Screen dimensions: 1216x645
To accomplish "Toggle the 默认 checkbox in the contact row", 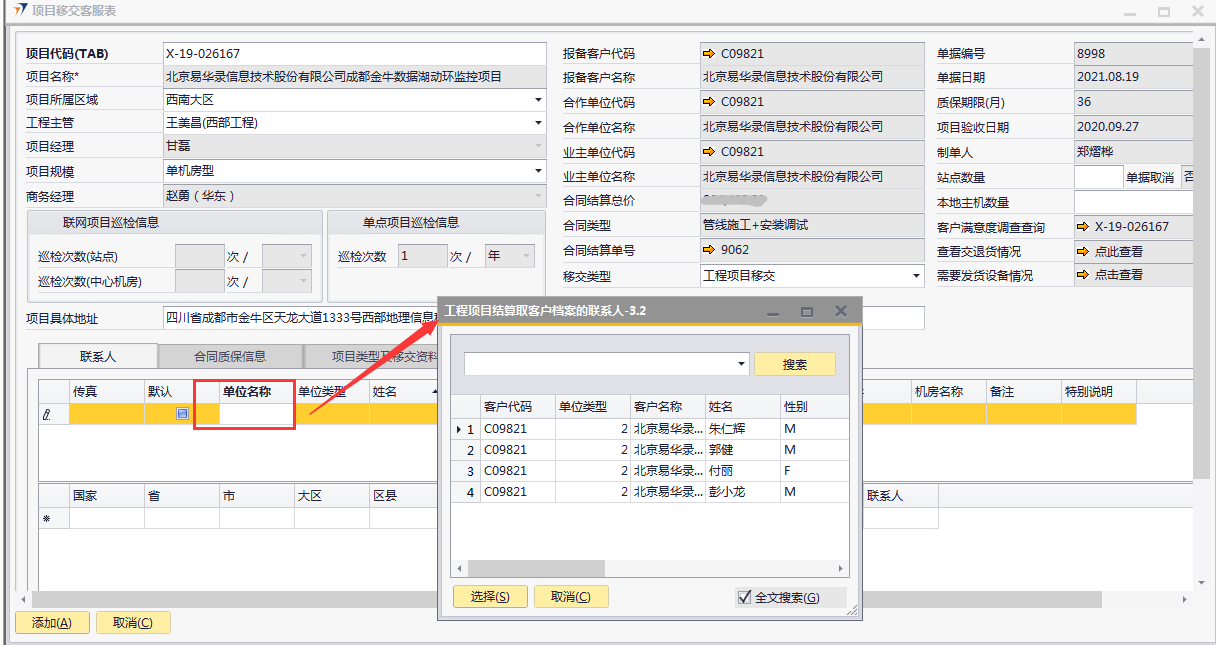I will pos(182,413).
